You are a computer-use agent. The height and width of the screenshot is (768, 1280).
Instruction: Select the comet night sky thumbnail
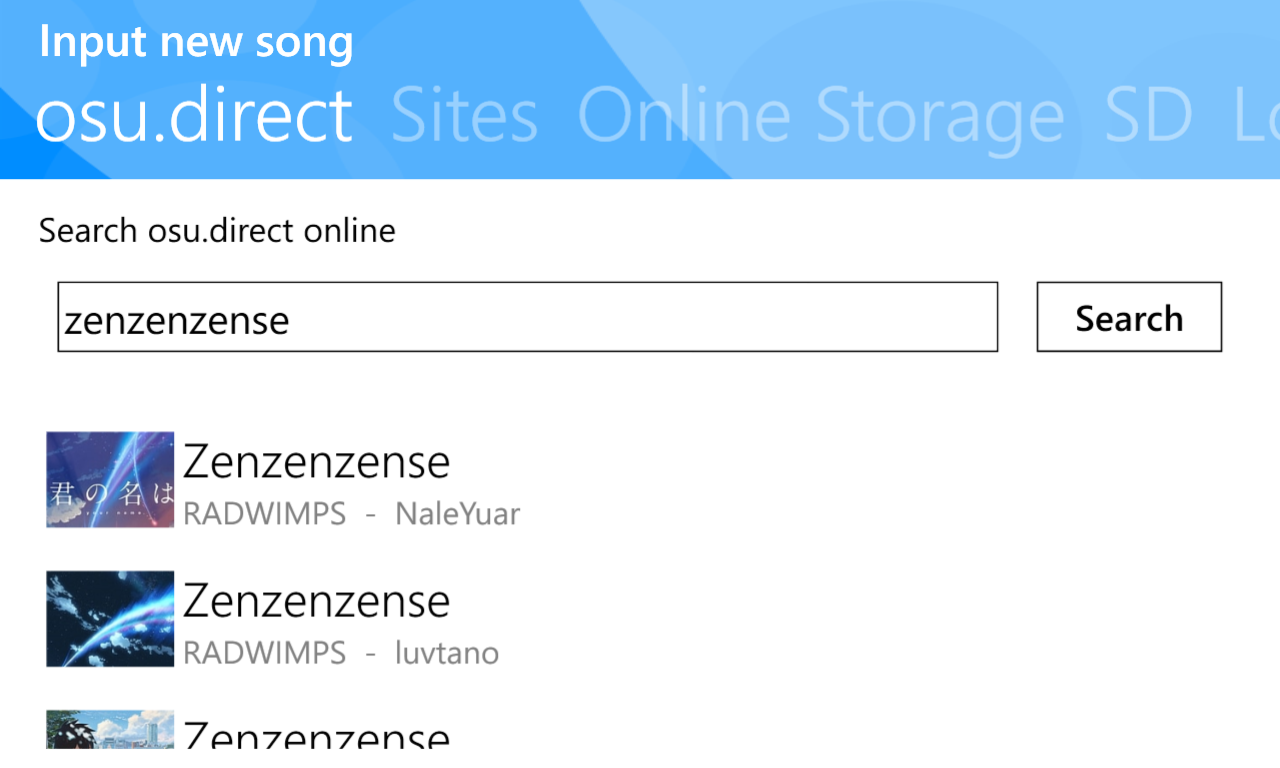click(x=110, y=619)
